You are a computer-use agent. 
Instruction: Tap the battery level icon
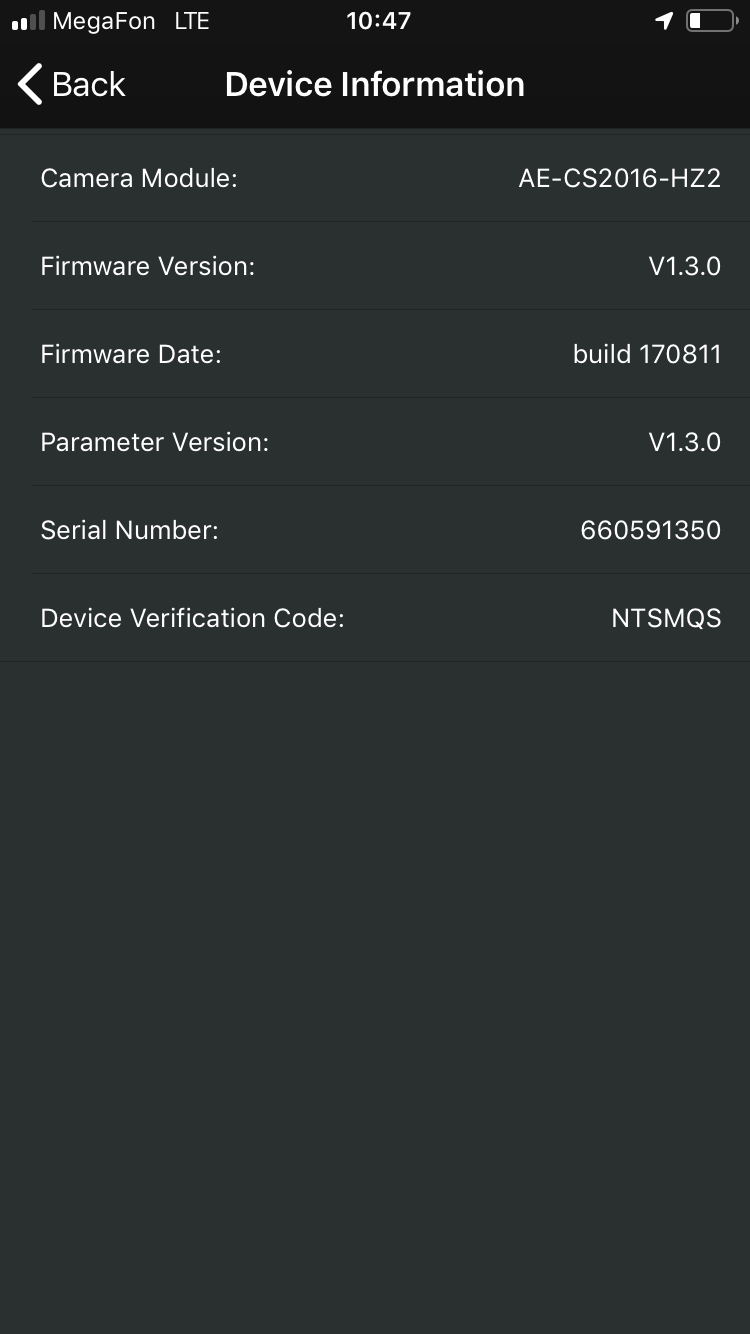(710, 21)
